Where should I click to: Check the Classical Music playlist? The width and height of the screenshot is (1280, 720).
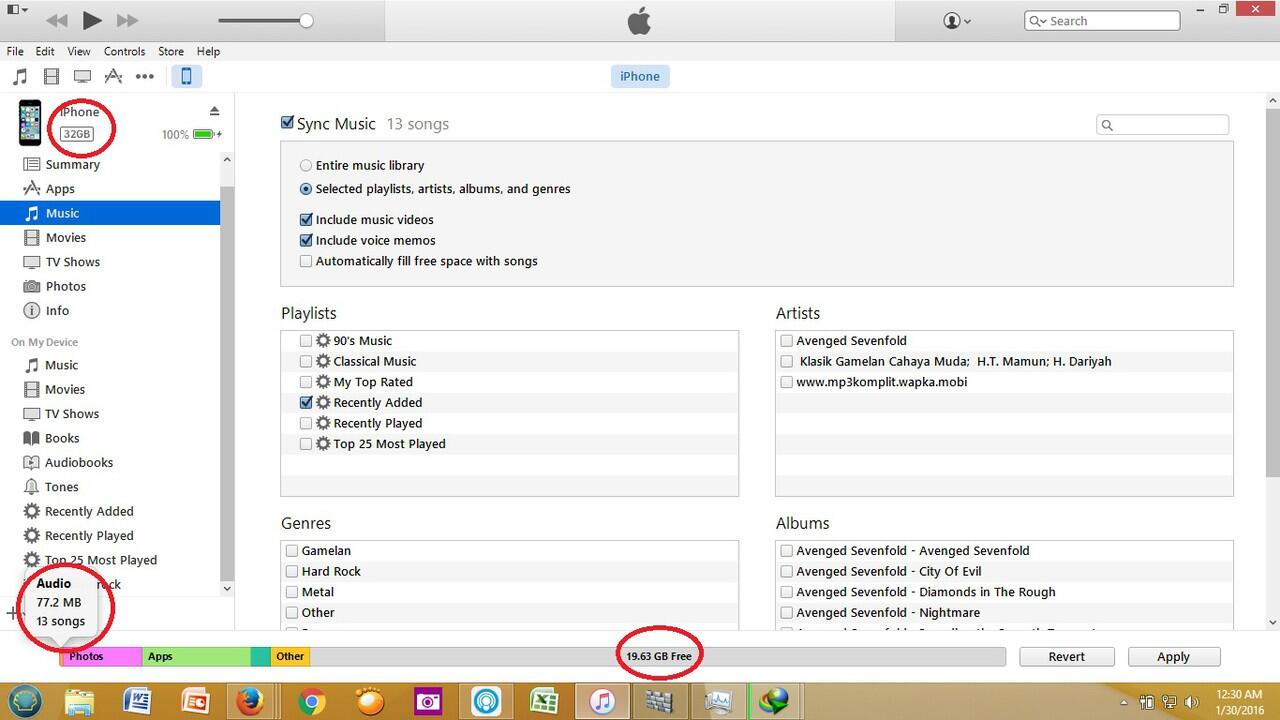[x=306, y=361]
